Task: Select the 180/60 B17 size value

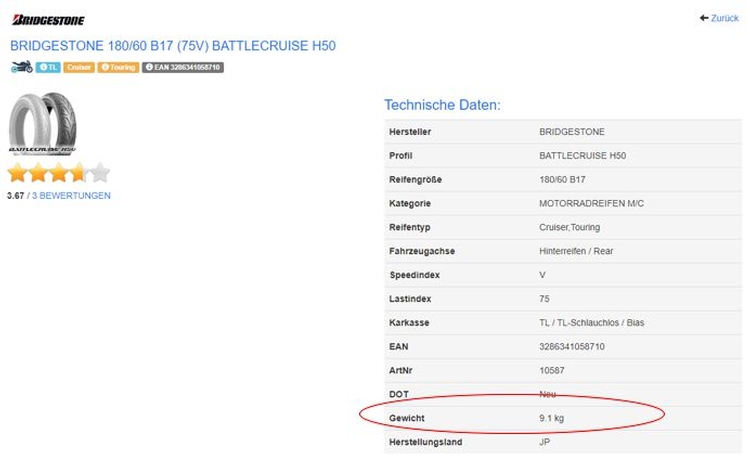Action: point(562,180)
